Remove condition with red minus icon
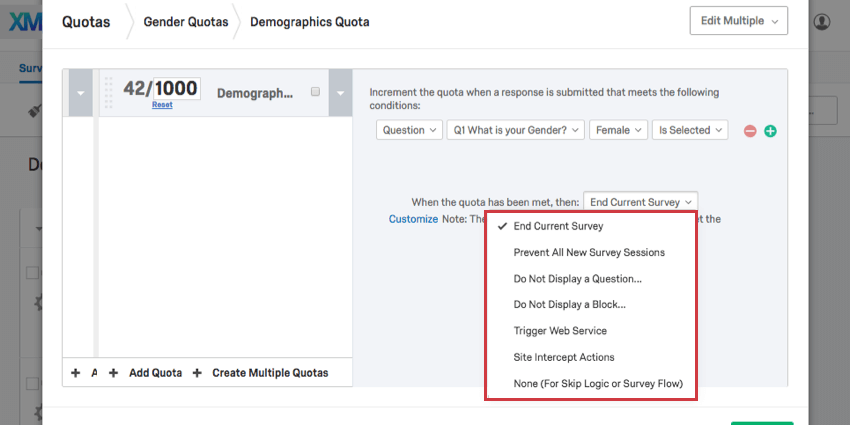Screen dimensions: 850x425 (x=750, y=131)
